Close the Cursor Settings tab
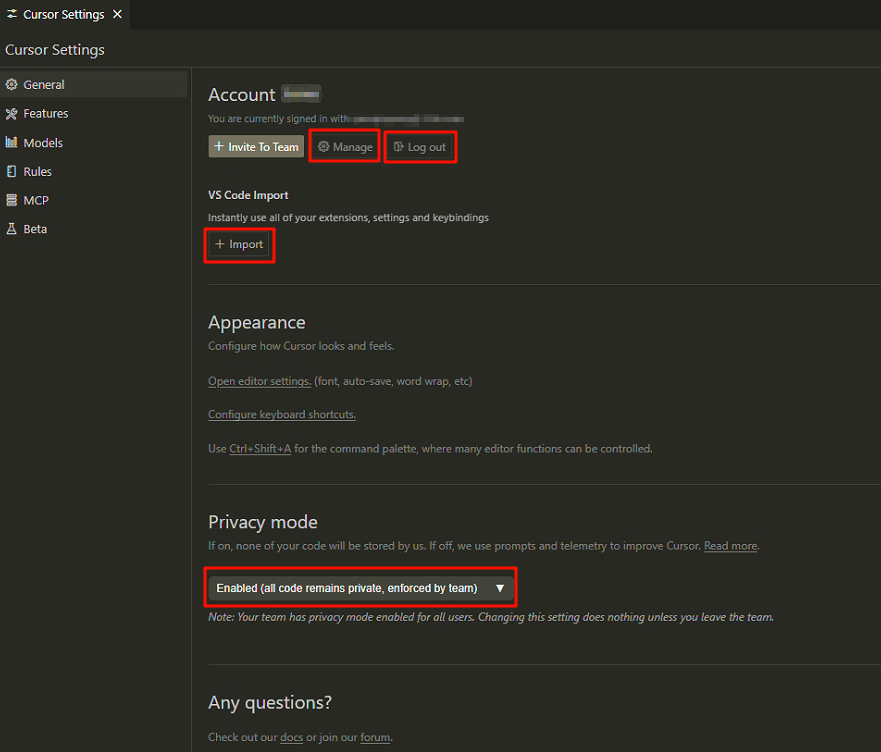Screen dimensions: 881x752 [117, 14]
